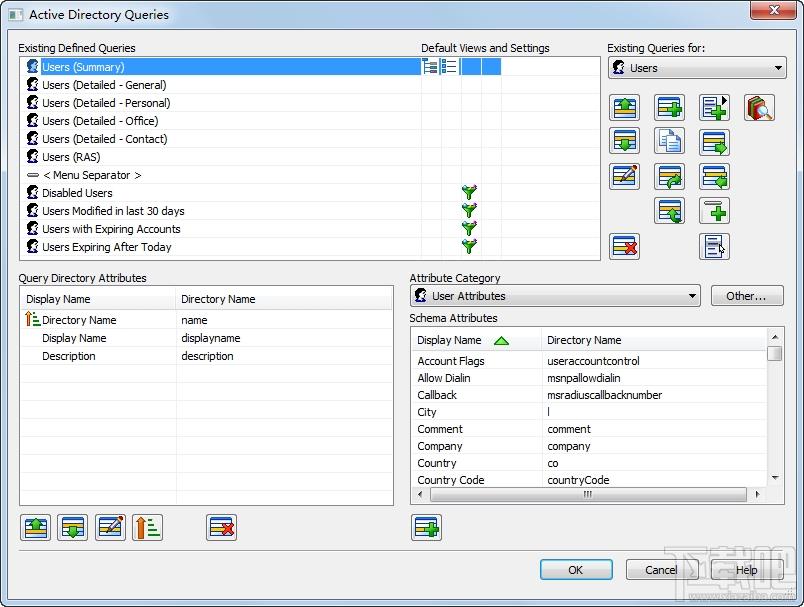Click schema list vertical scrollbar down arrow

(775, 477)
